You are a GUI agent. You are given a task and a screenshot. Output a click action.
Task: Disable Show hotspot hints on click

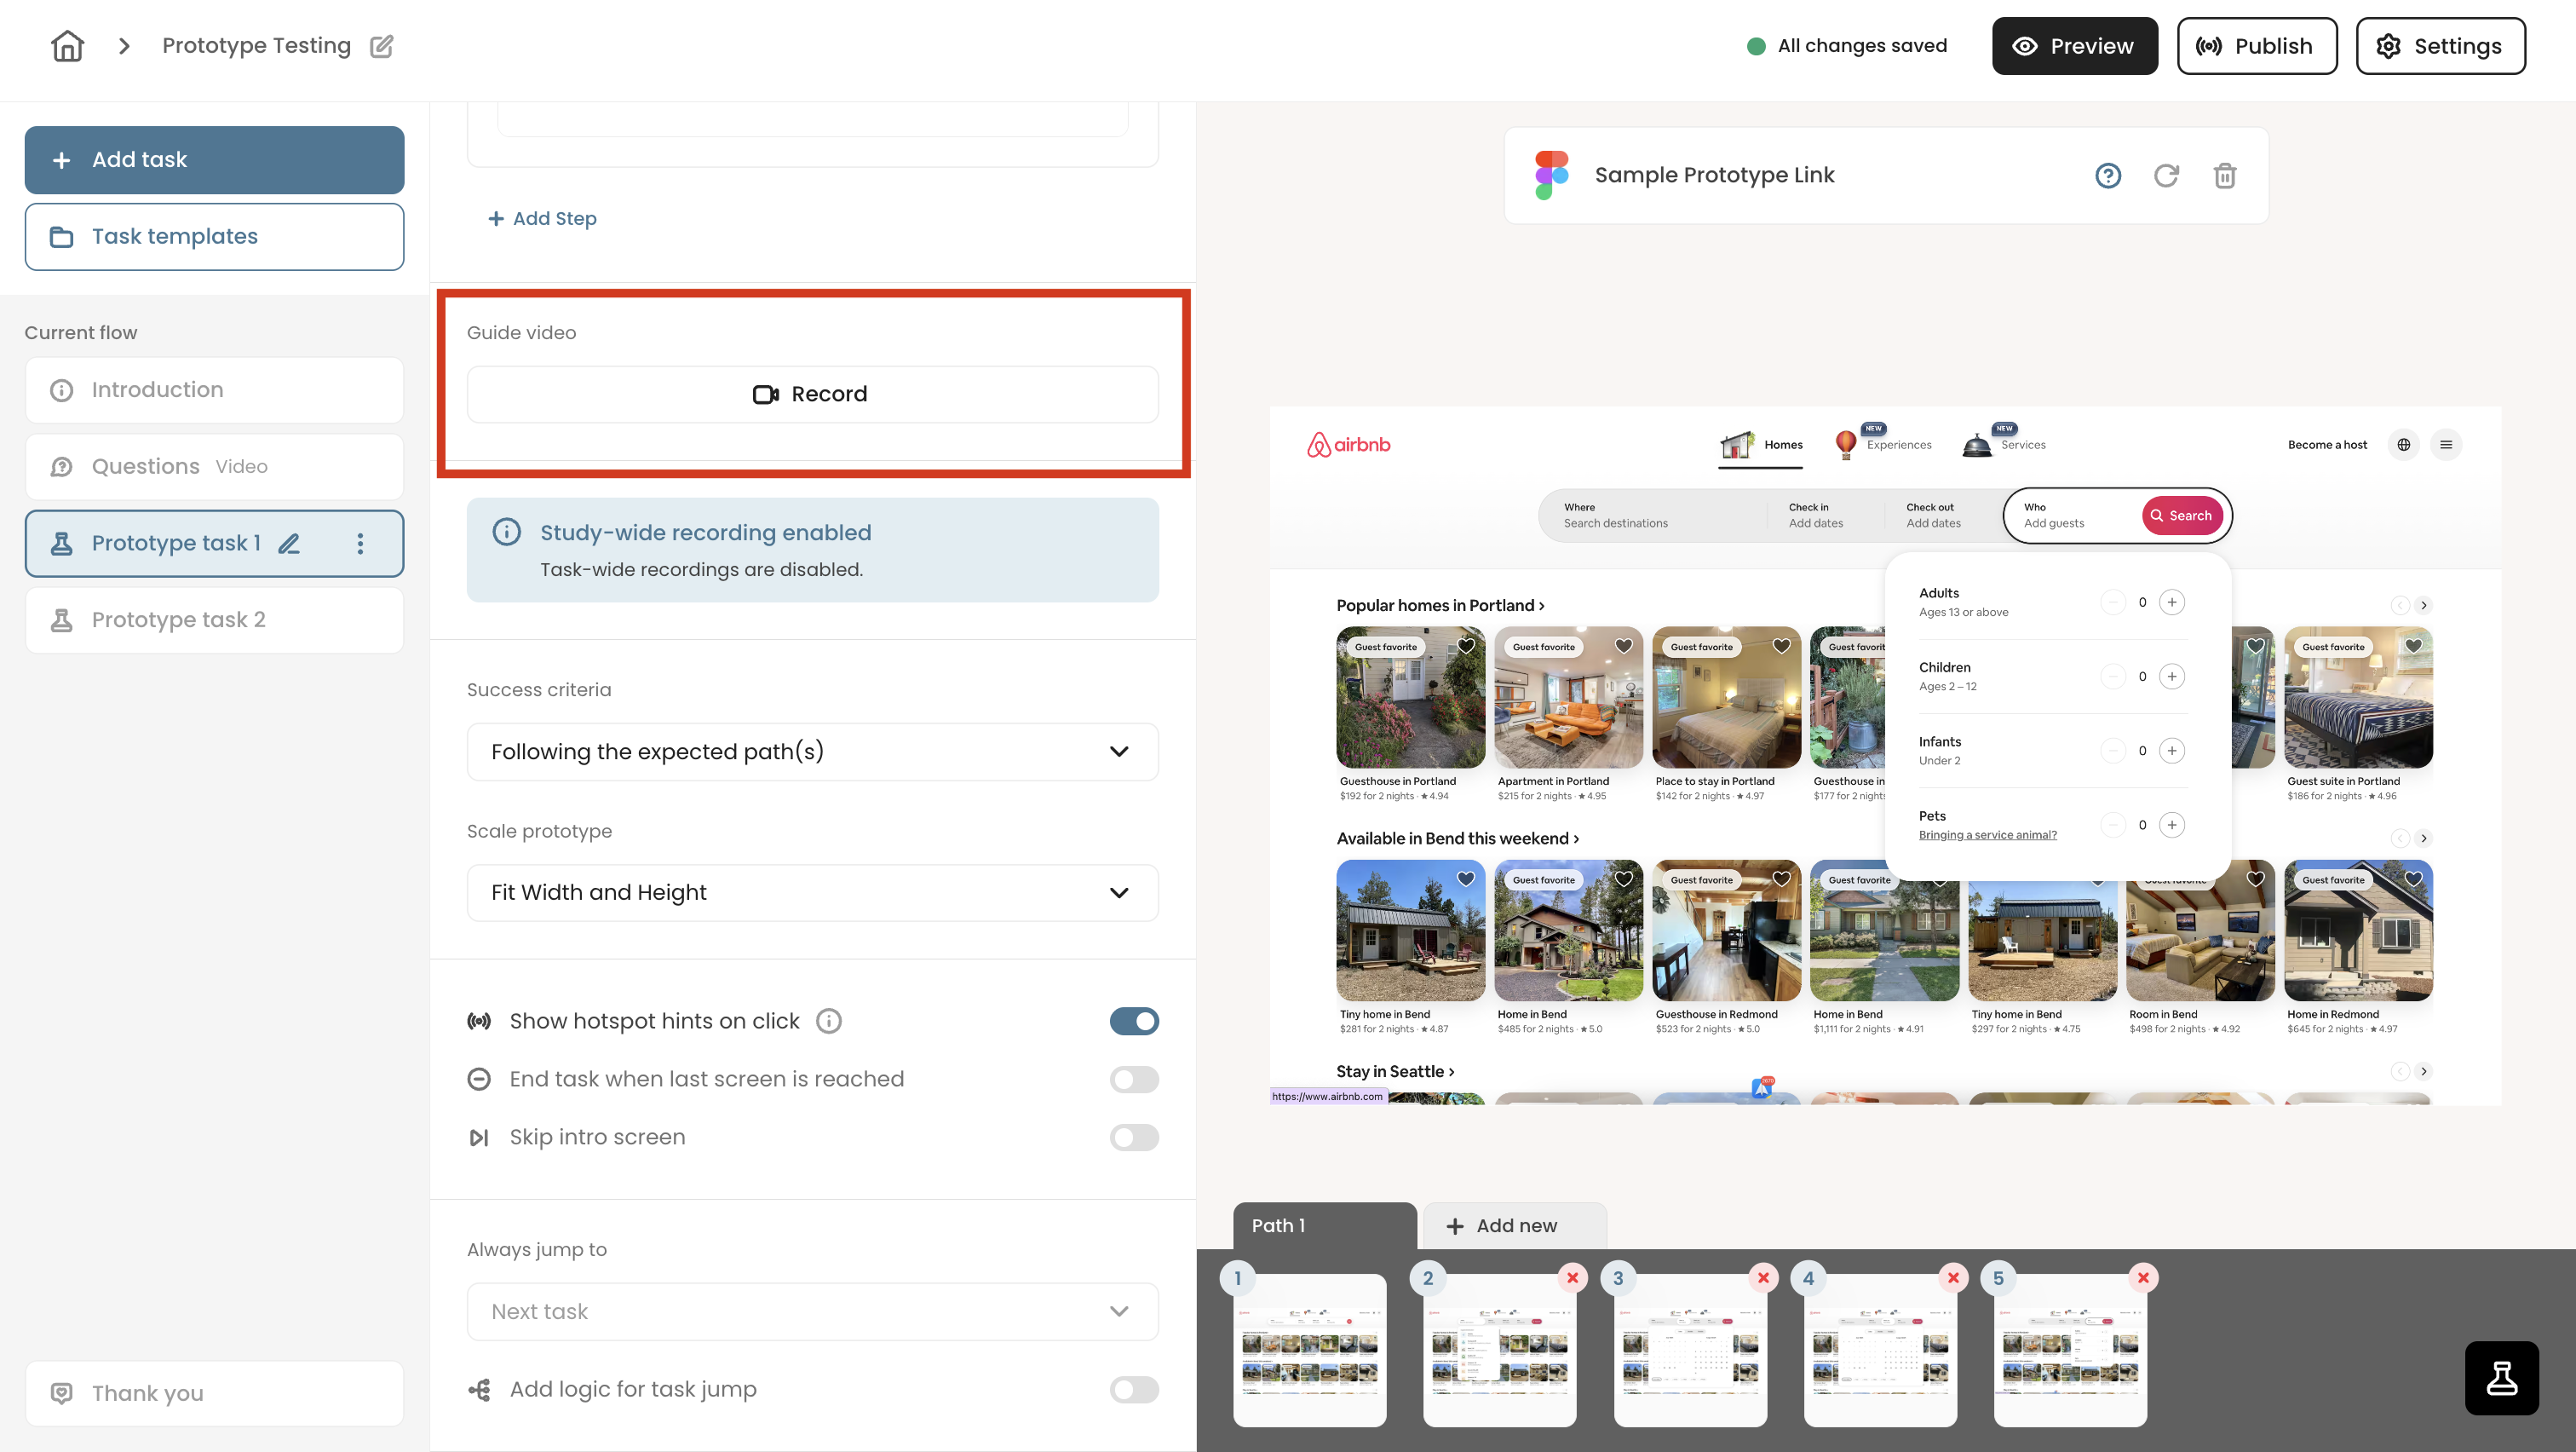click(1134, 1021)
